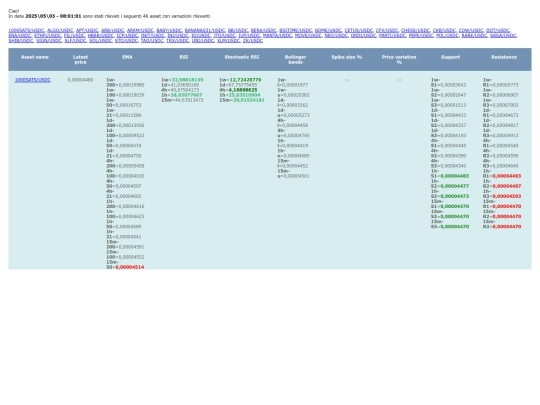Click the BANANAS31/USDC link

(x=205, y=30)
